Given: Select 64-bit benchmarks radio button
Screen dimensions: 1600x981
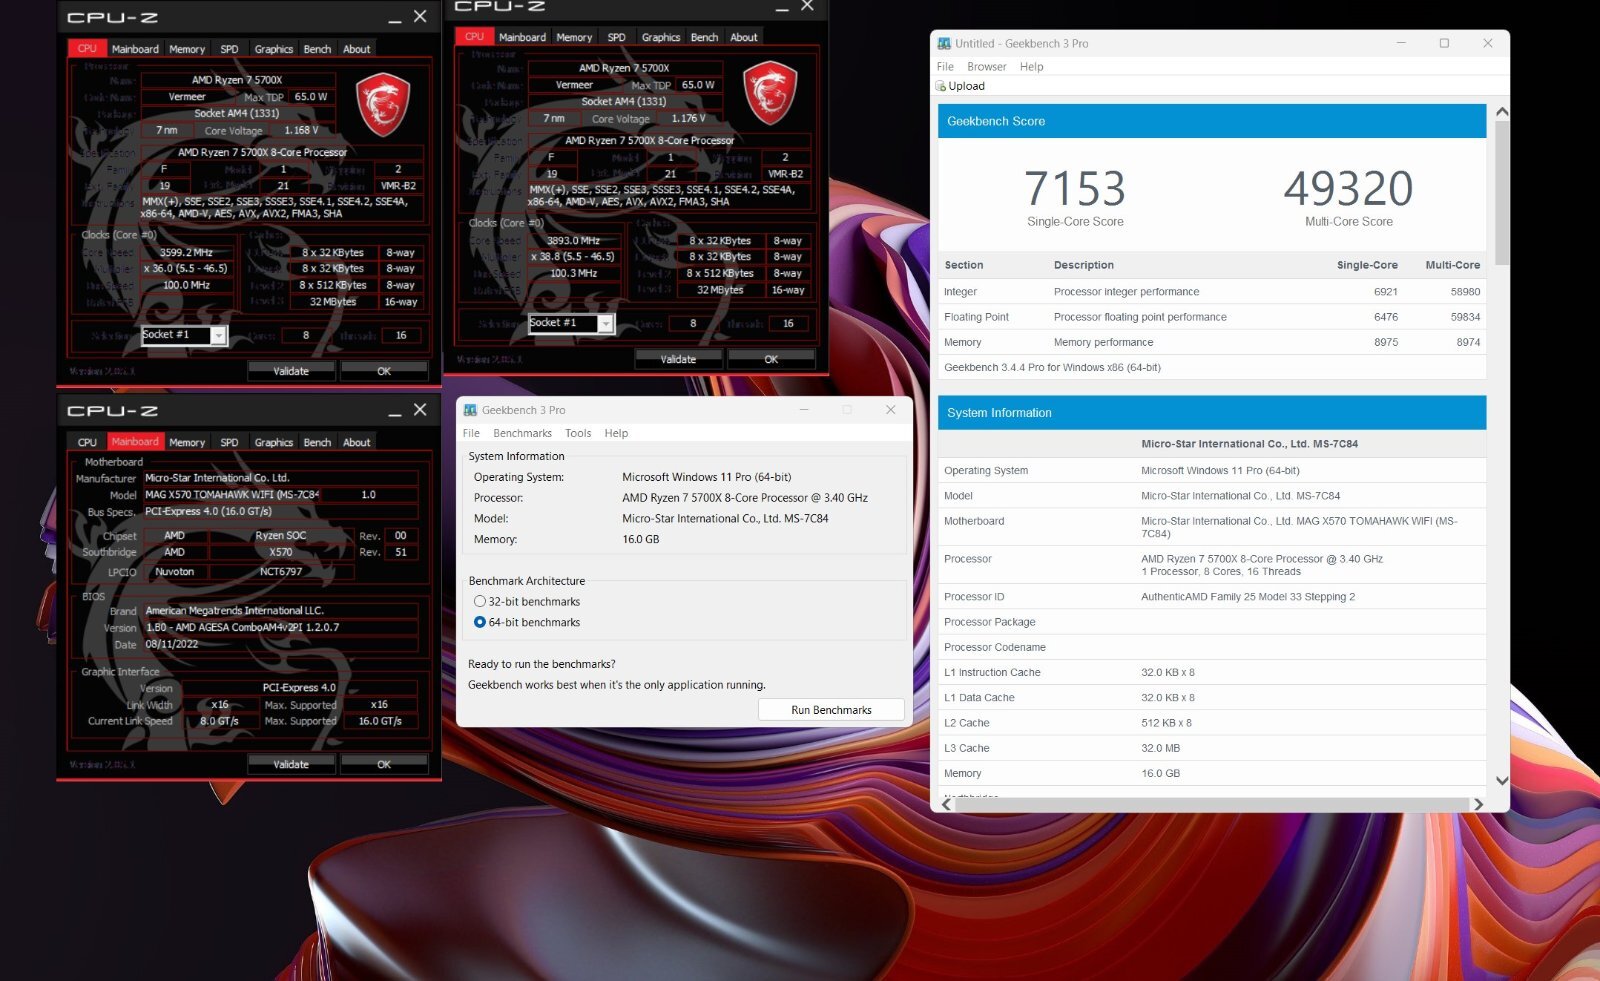Looking at the screenshot, I should (x=480, y=622).
